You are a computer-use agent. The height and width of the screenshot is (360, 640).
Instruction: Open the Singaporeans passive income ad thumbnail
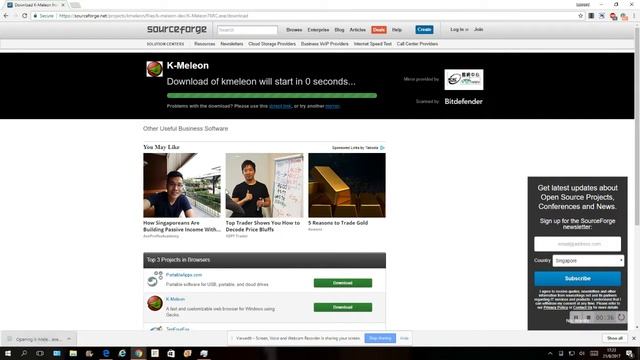(182, 185)
